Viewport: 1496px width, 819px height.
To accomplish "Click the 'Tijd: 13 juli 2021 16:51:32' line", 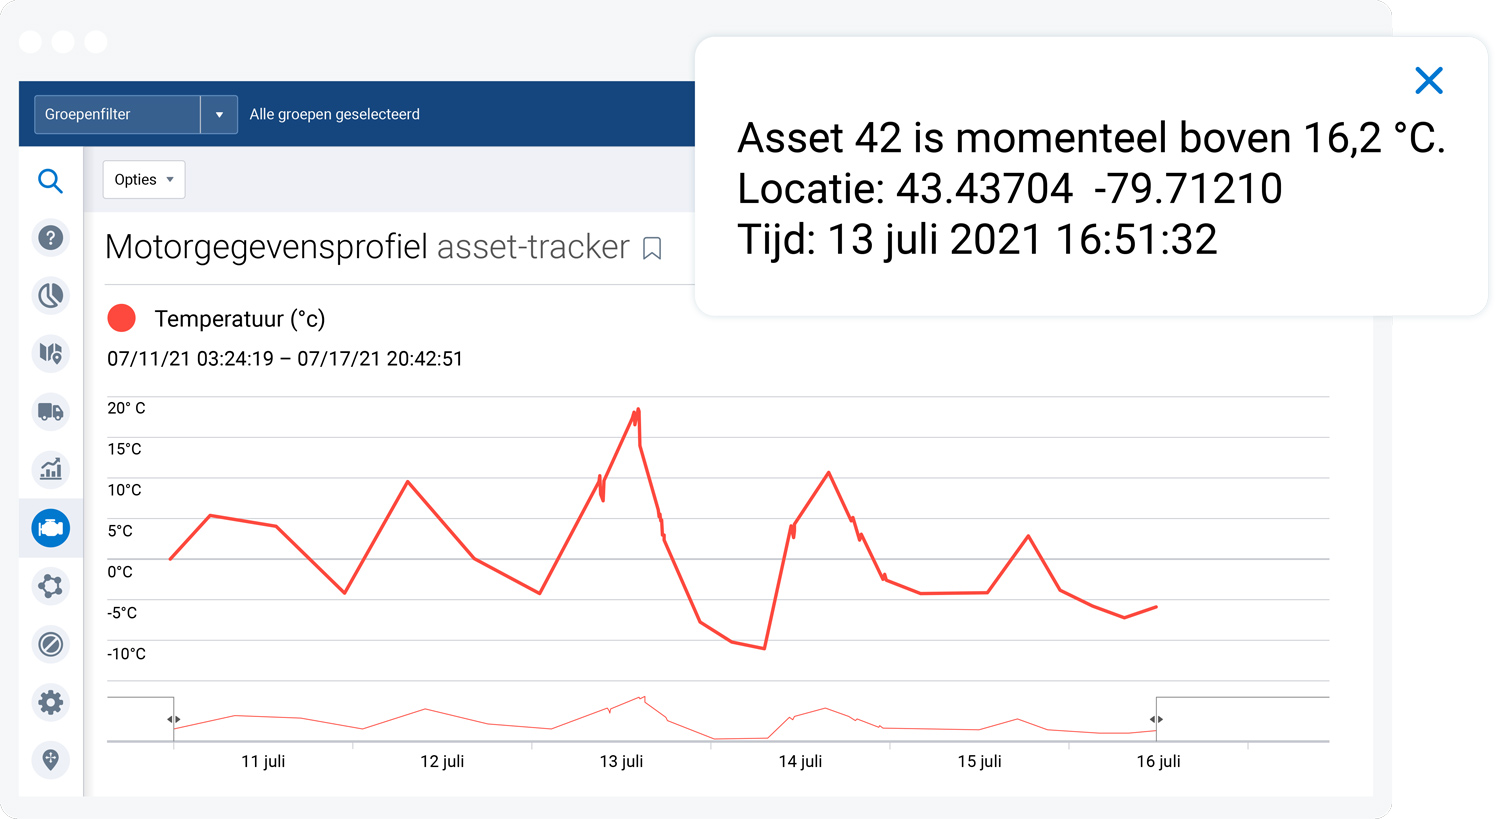I will 977,240.
